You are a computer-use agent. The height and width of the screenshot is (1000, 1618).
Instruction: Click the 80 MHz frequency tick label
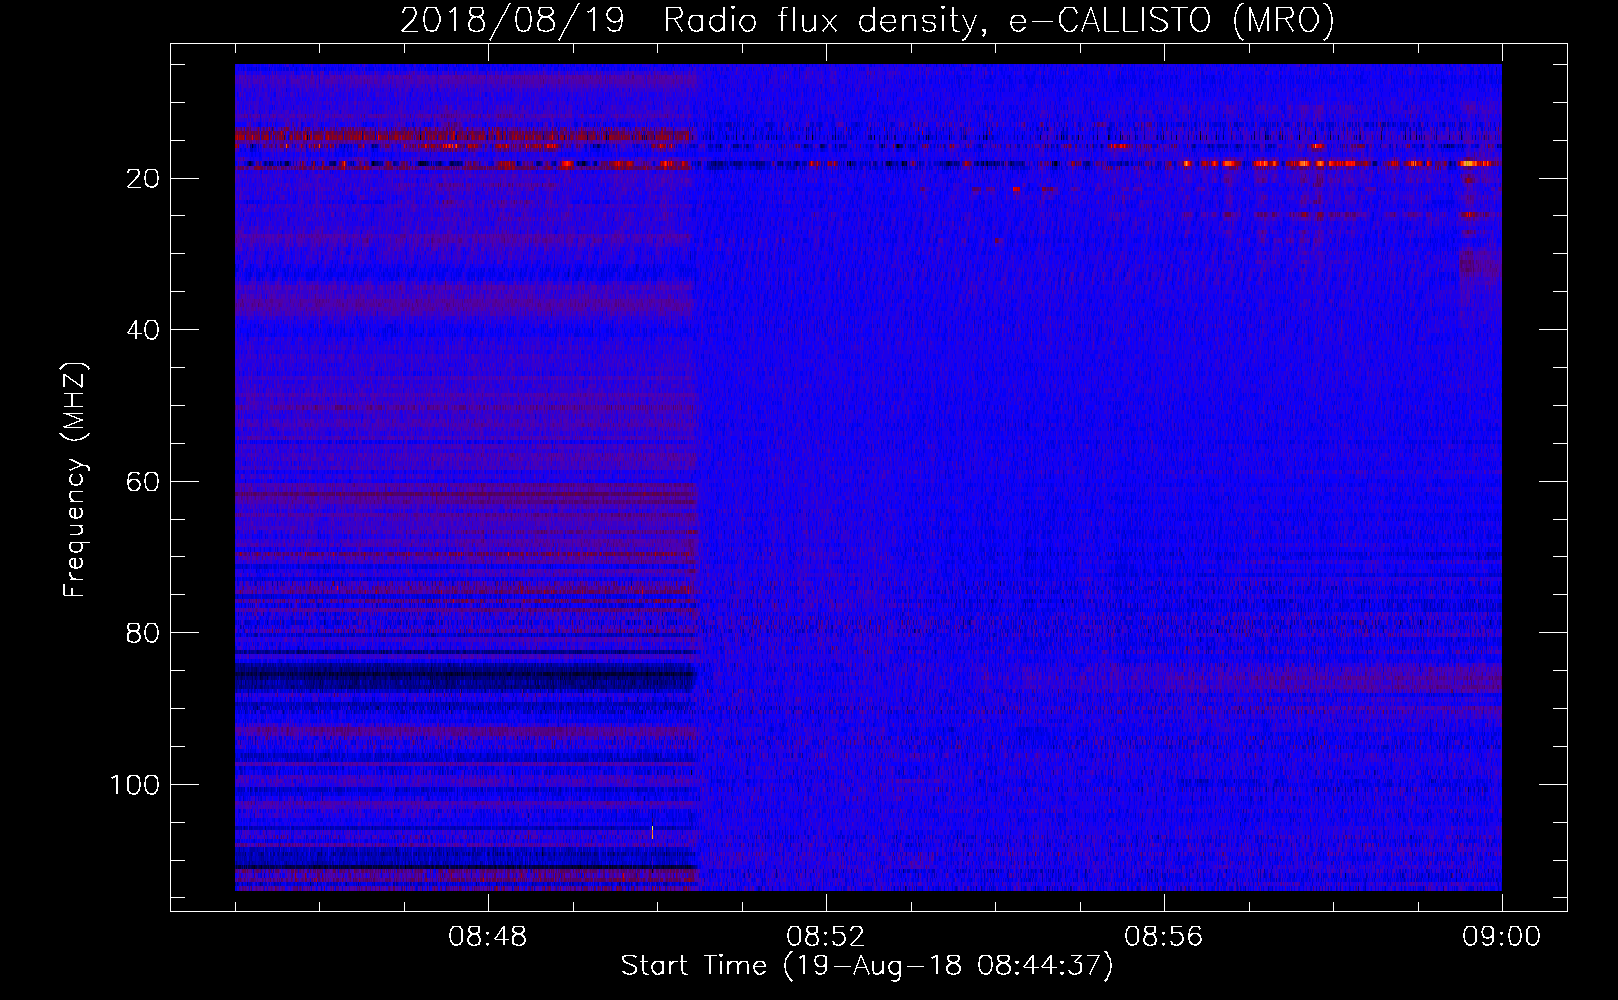(x=143, y=634)
